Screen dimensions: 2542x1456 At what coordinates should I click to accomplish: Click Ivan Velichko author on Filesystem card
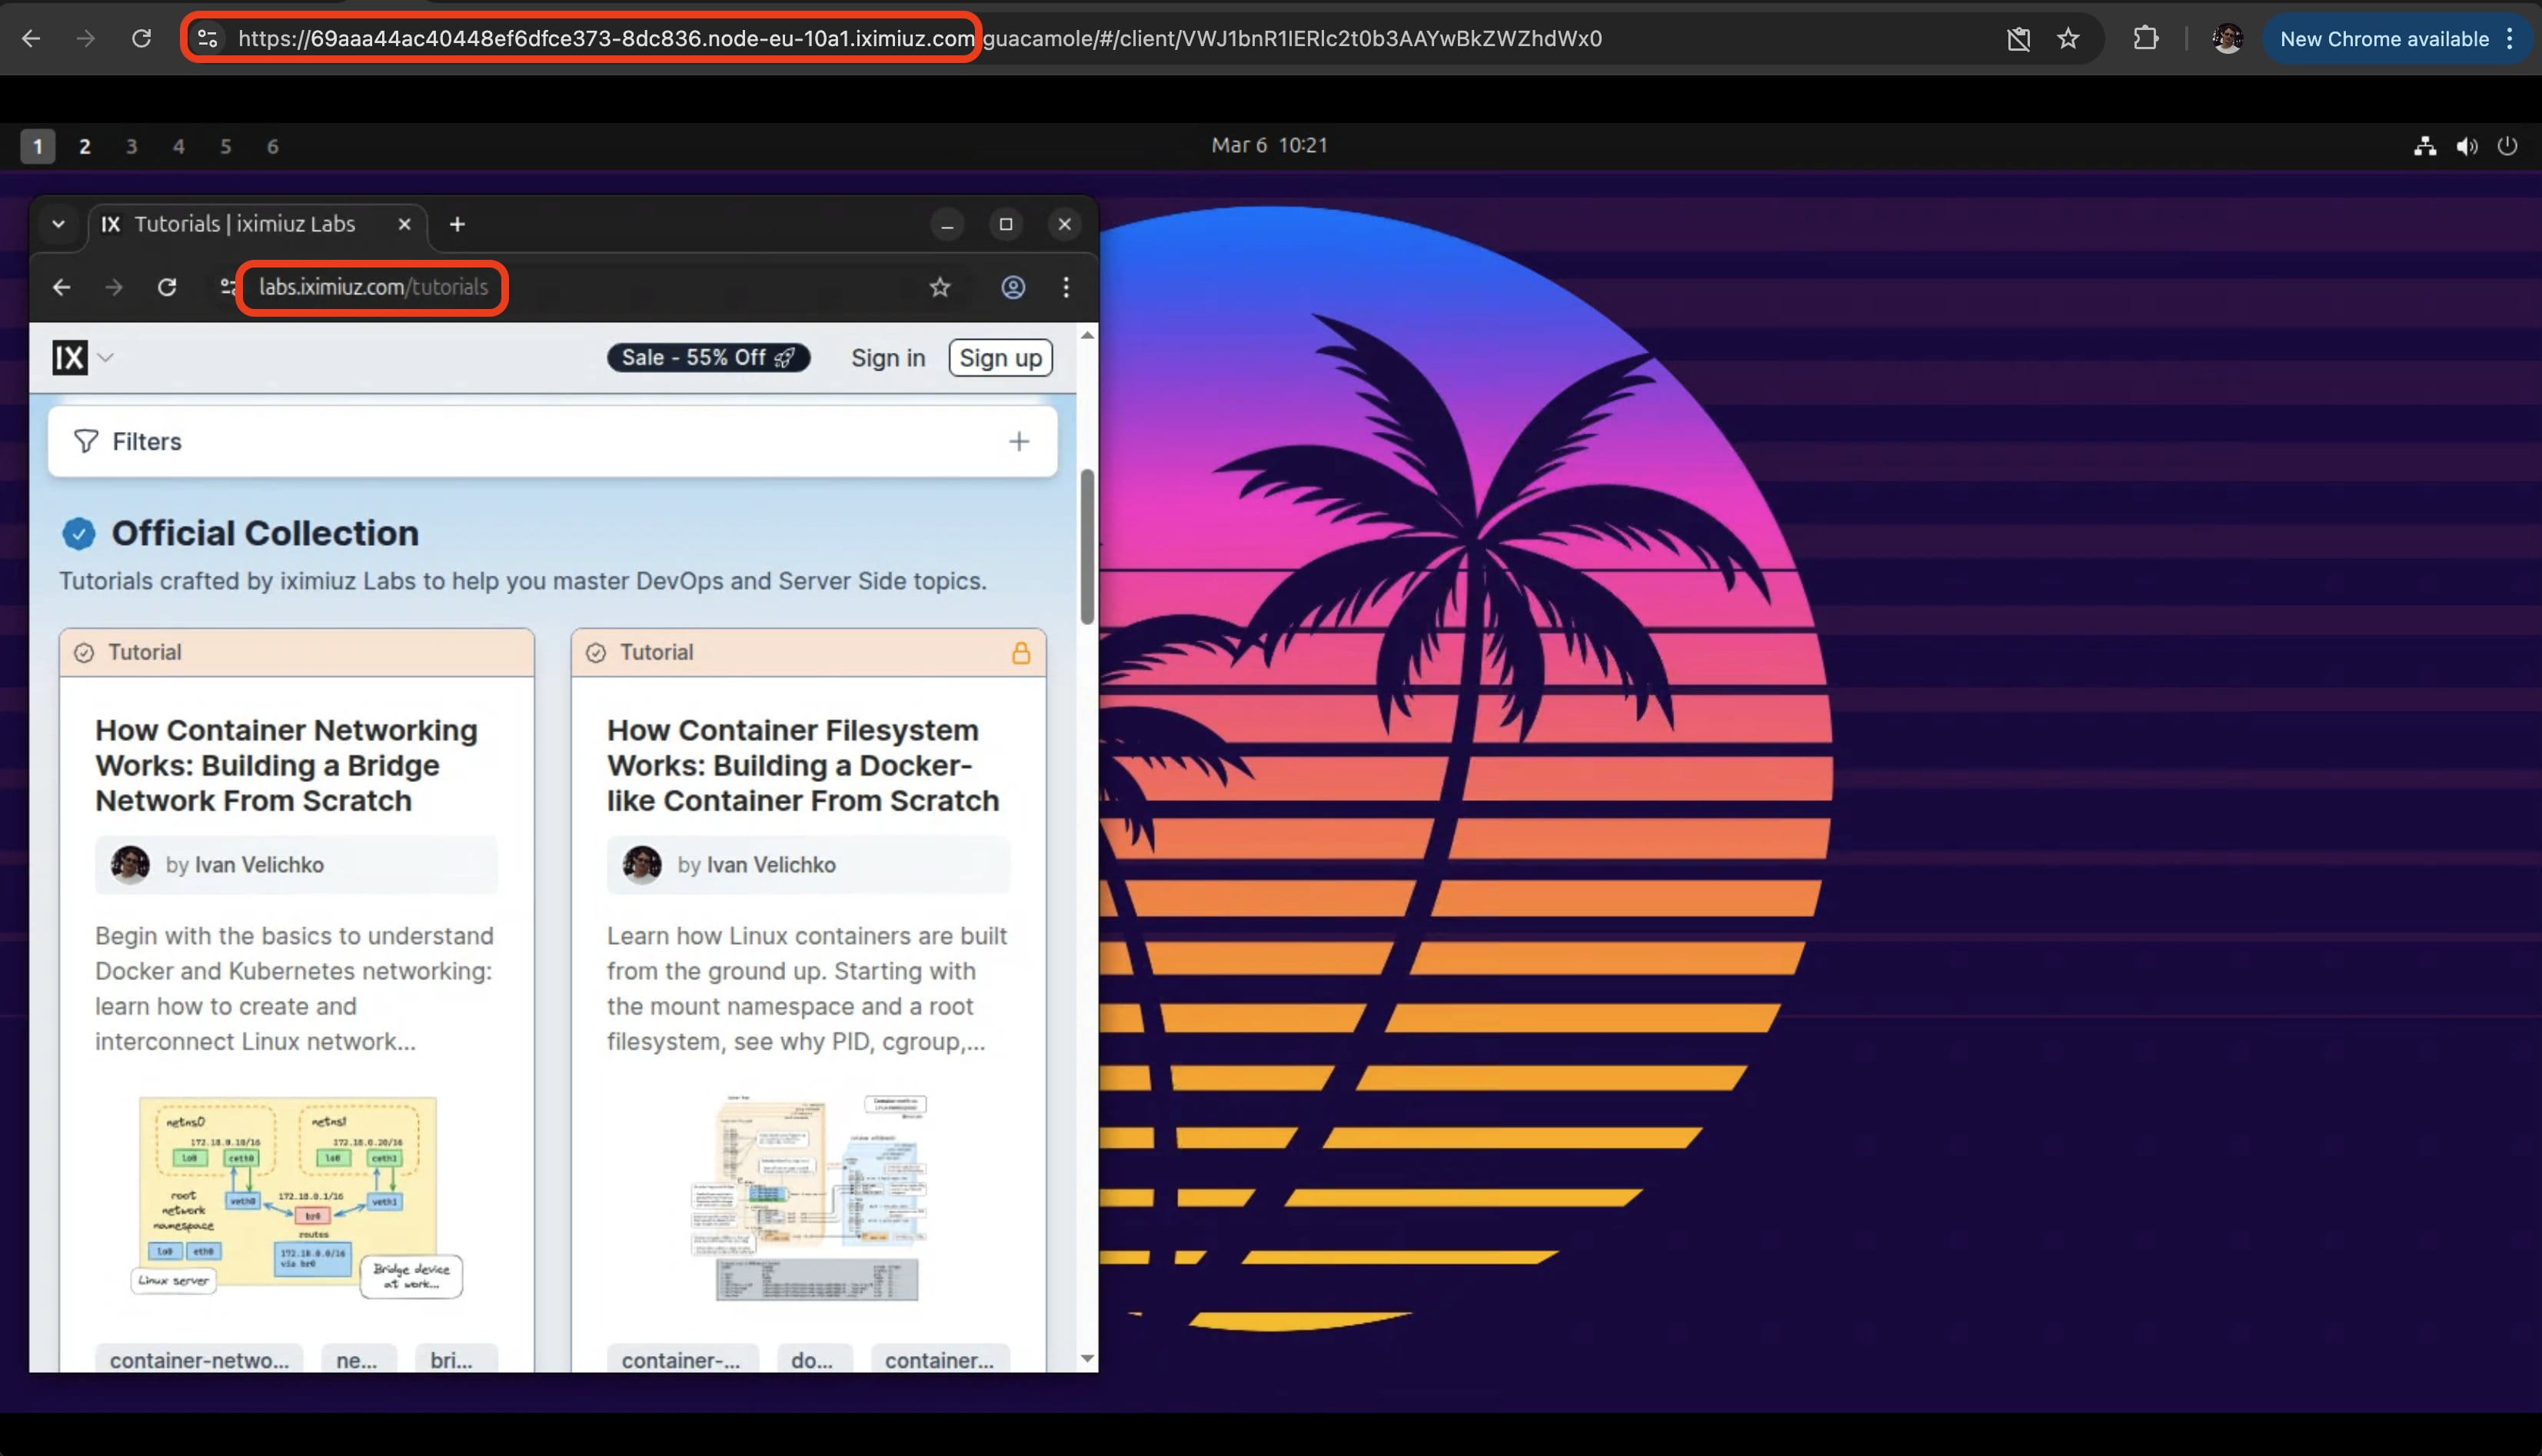click(771, 864)
